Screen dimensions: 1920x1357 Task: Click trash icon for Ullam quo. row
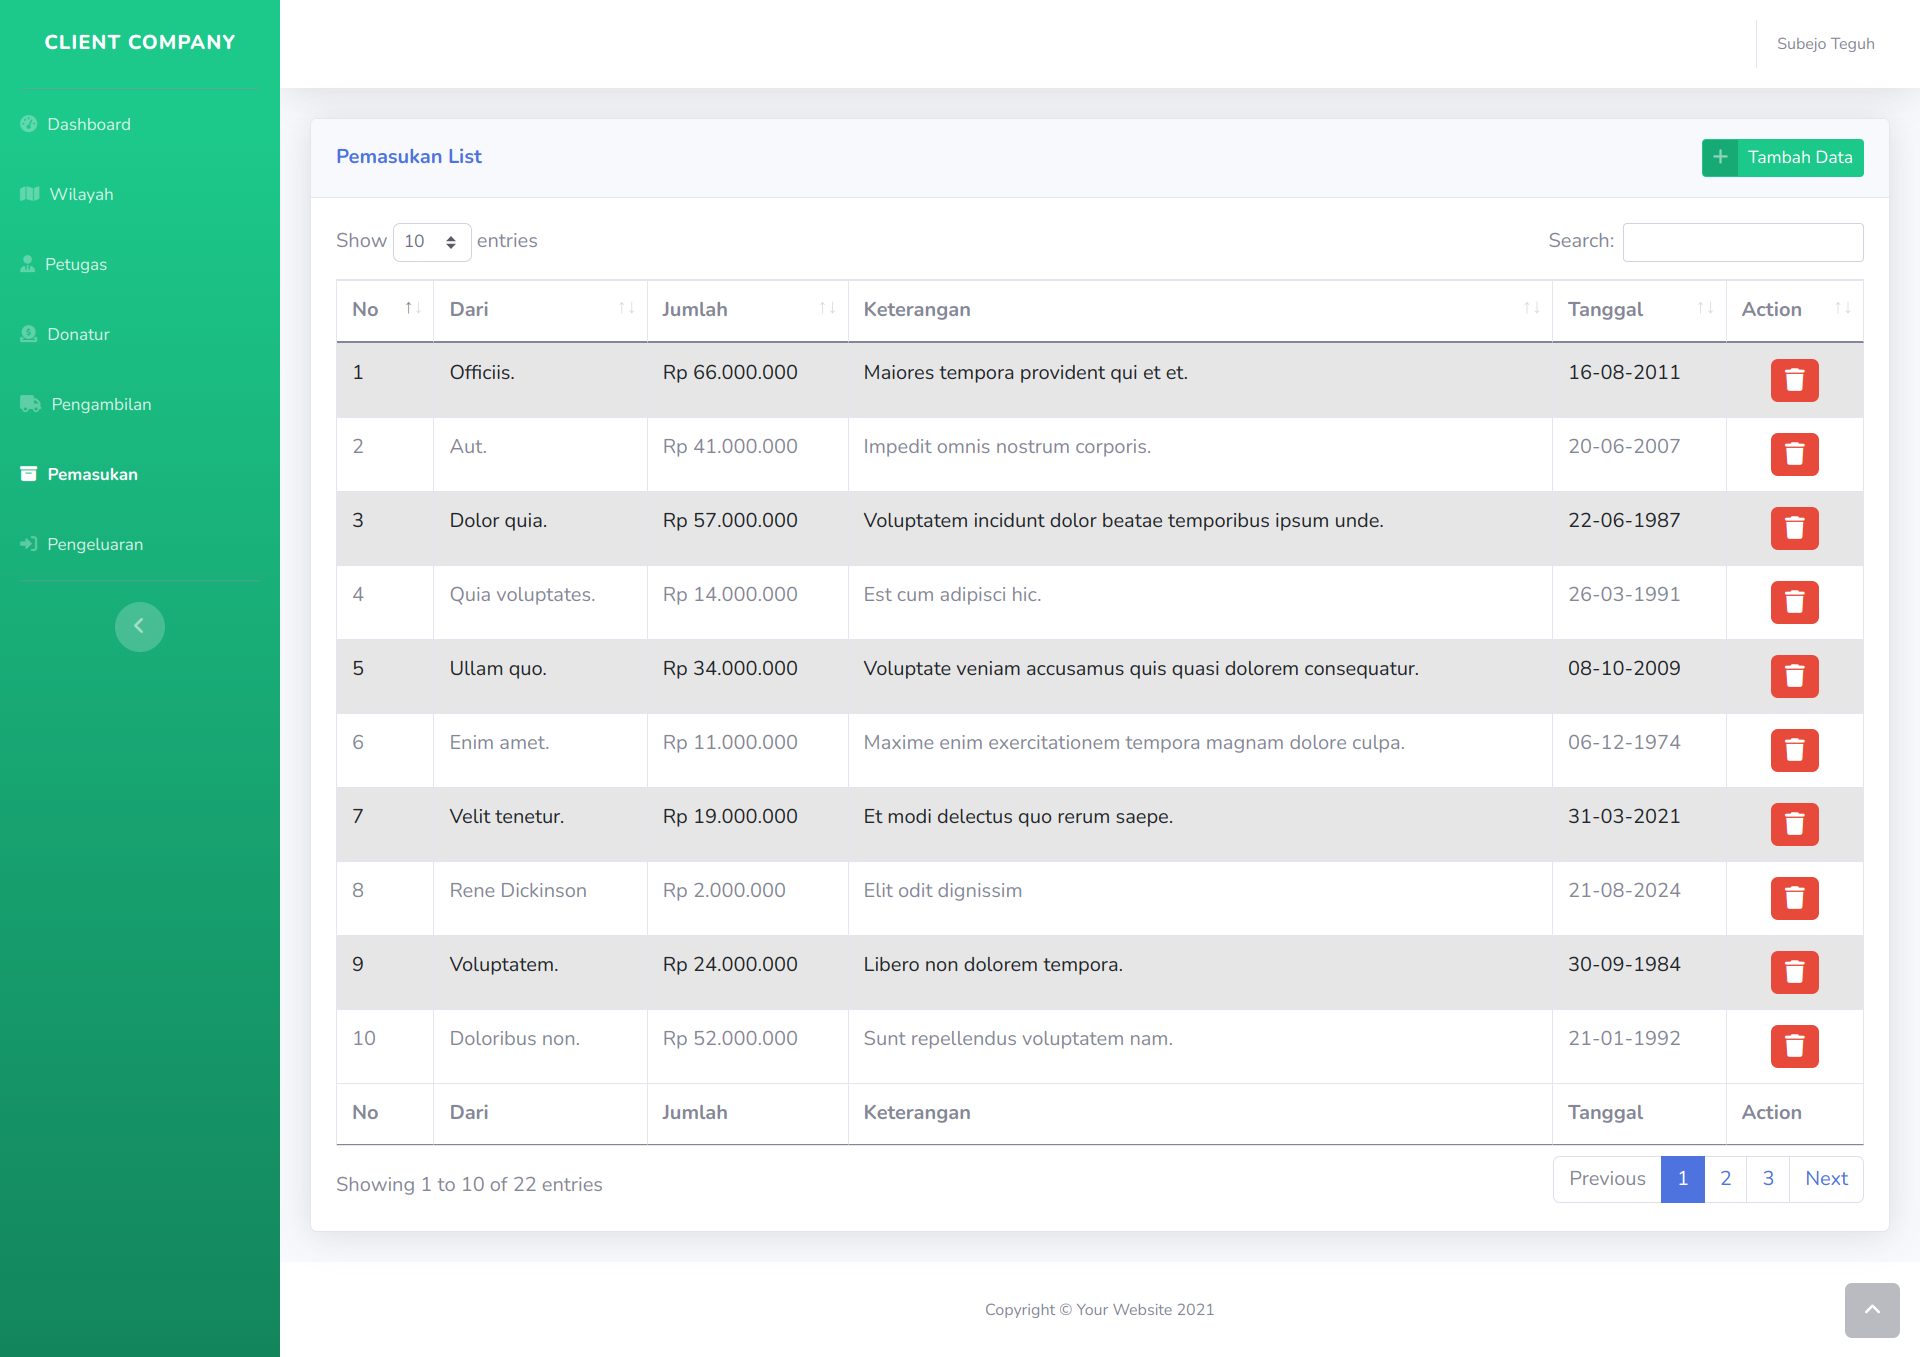pos(1794,676)
